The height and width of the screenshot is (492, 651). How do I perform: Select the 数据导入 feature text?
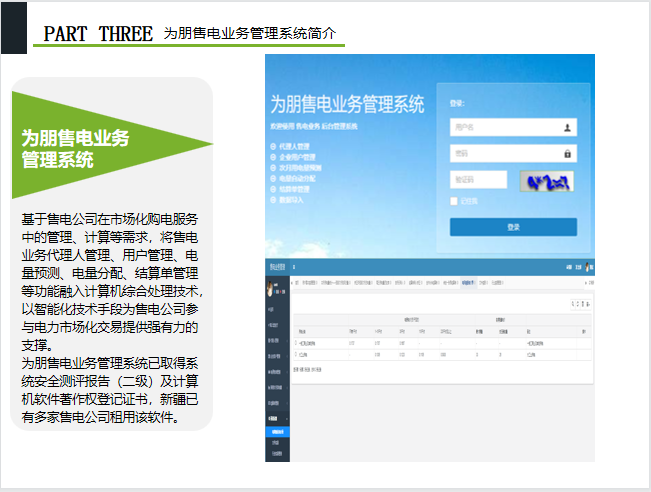pos(291,200)
